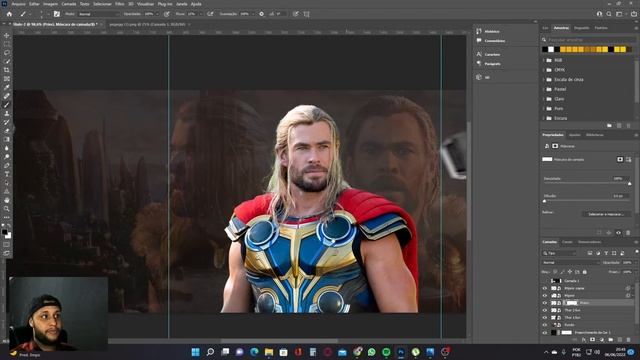Select the Brush tool in the toolbar

coord(7,104)
